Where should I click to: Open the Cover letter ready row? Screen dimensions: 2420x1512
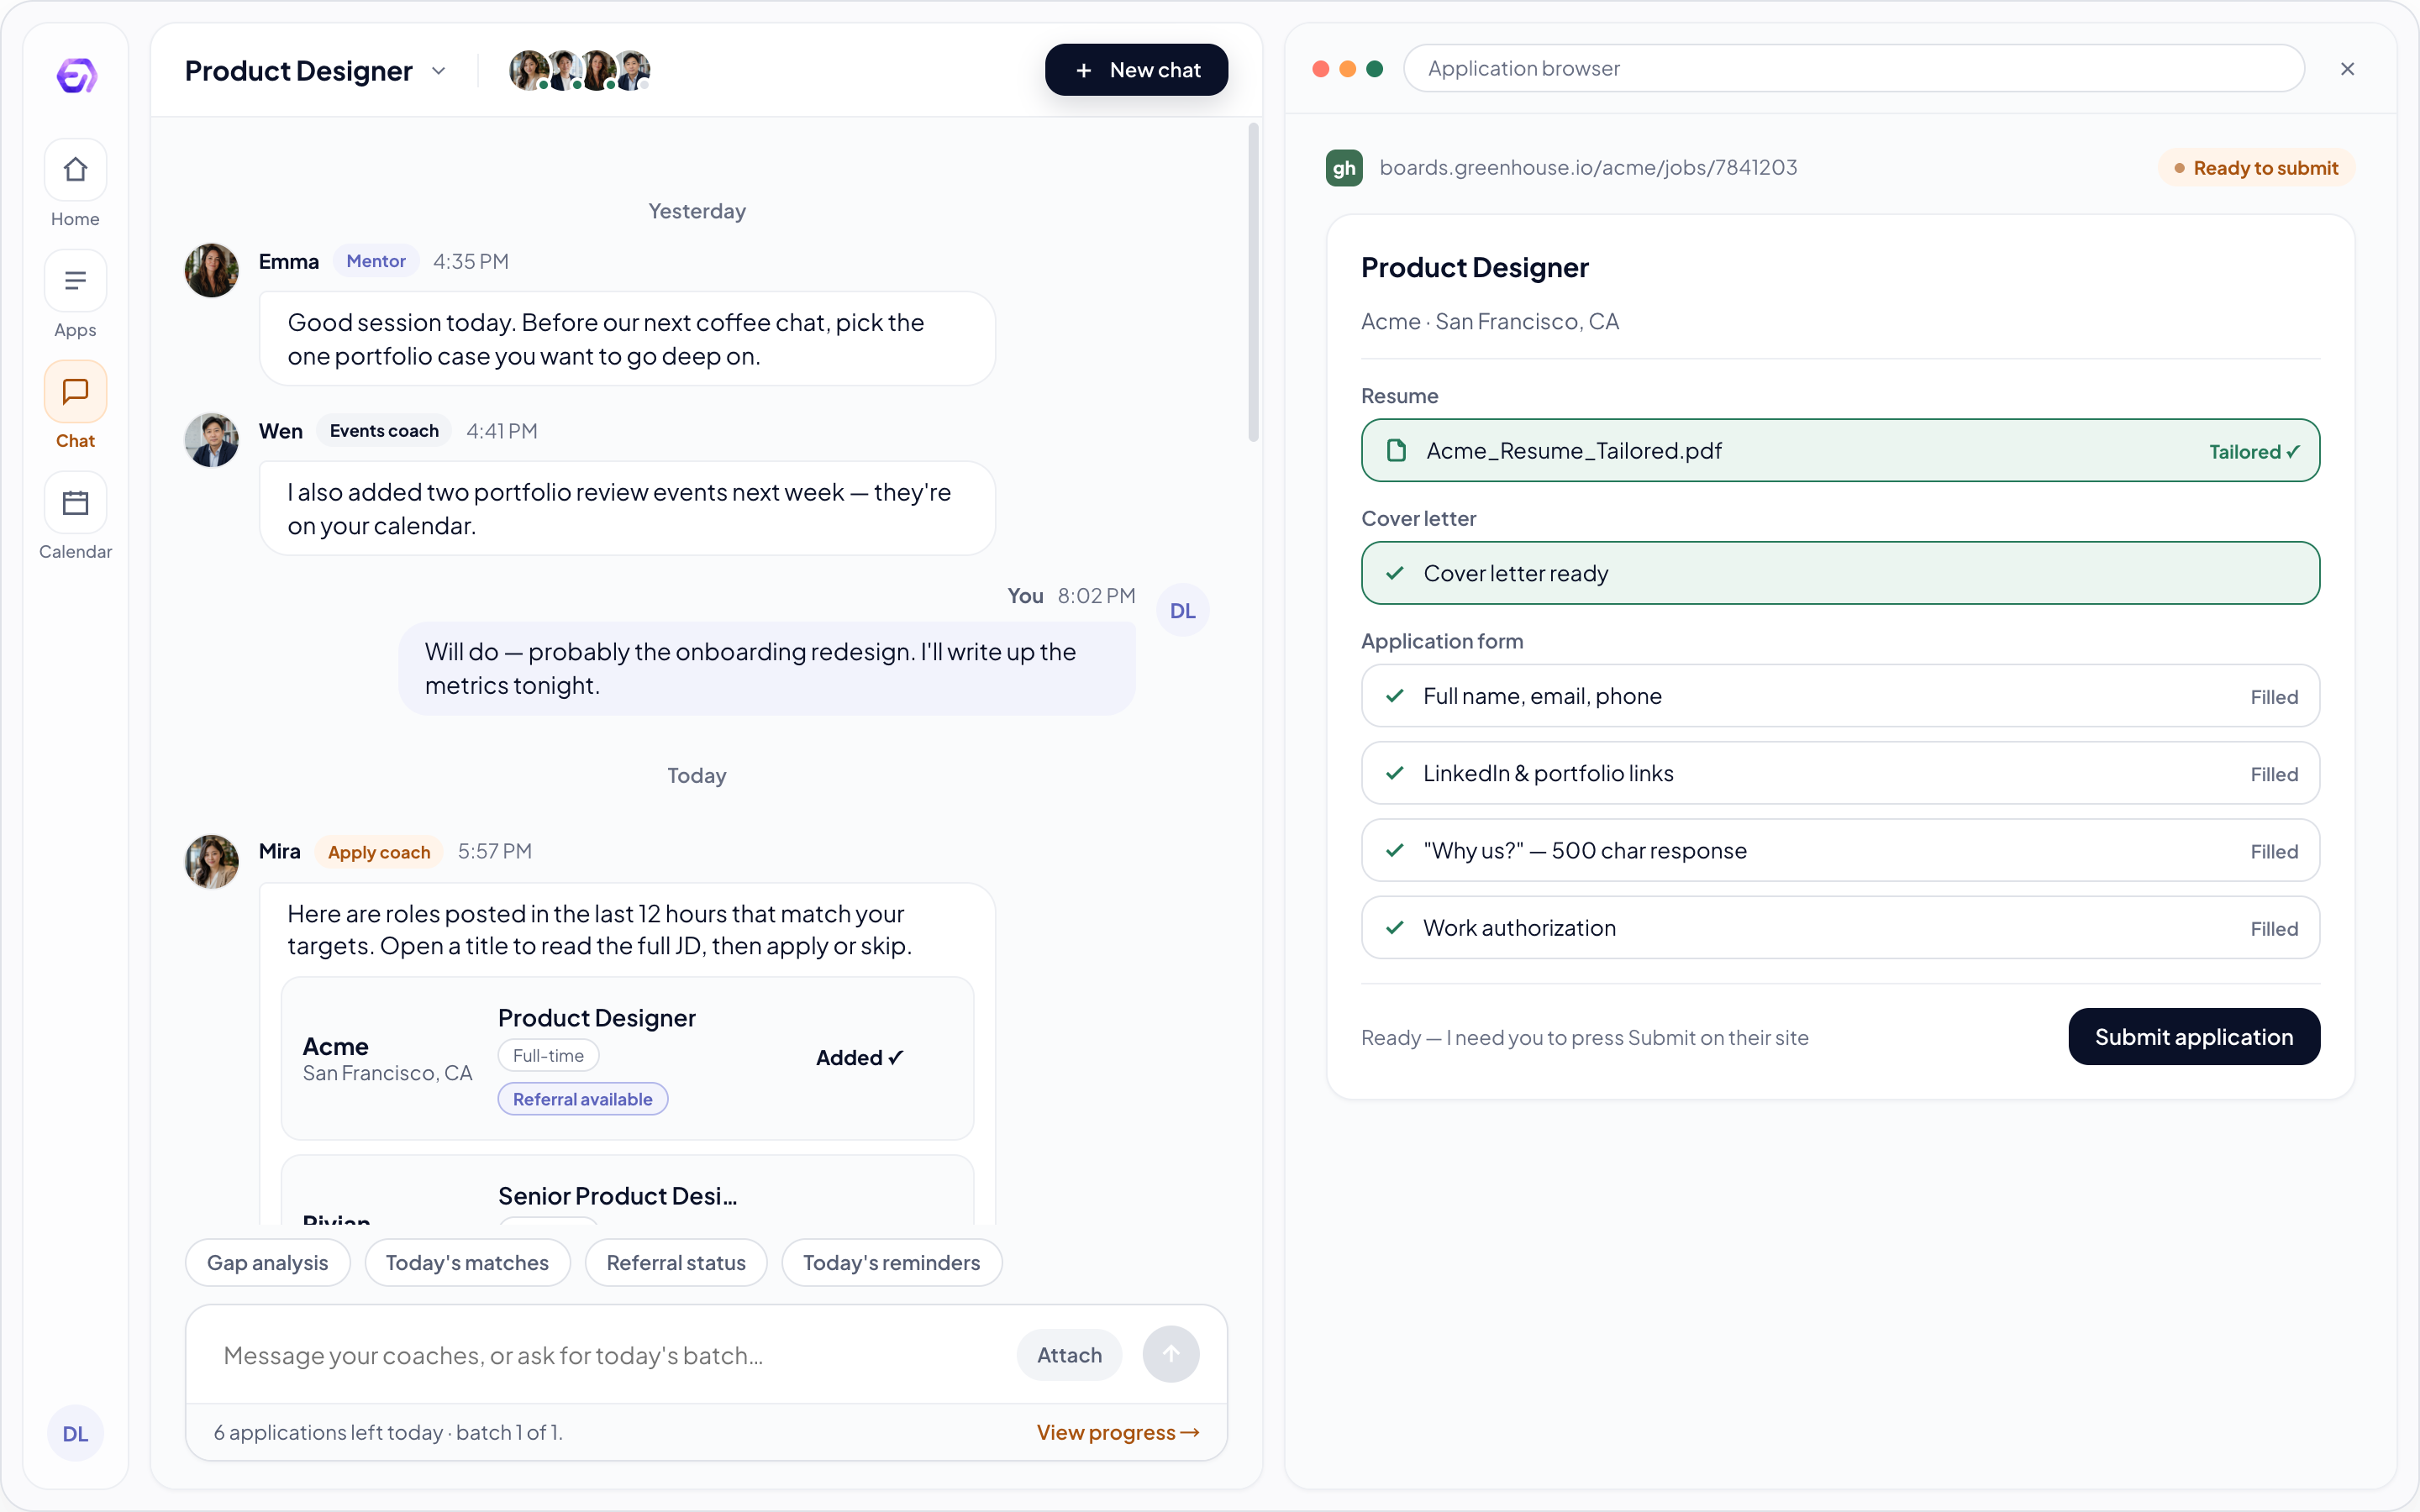(x=1840, y=574)
